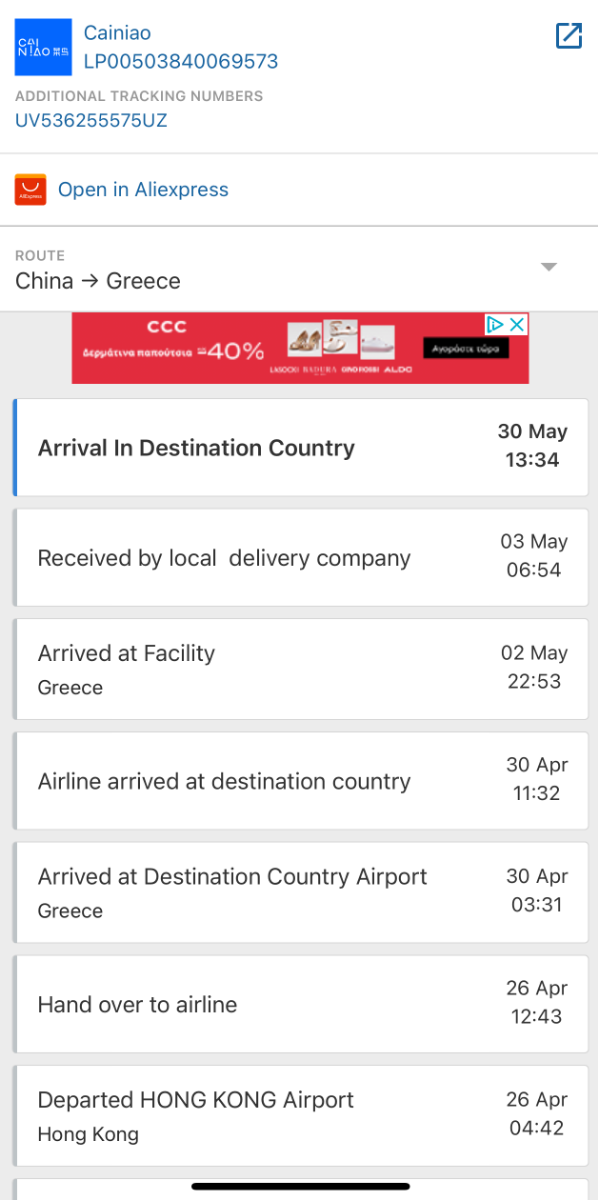Image resolution: width=598 pixels, height=1200 pixels.
Task: Click the shoe ad buy-now button
Action: (466, 348)
